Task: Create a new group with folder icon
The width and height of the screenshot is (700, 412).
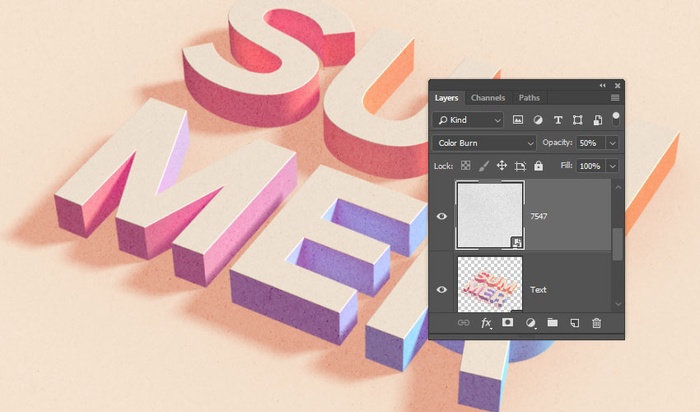Action: click(552, 323)
